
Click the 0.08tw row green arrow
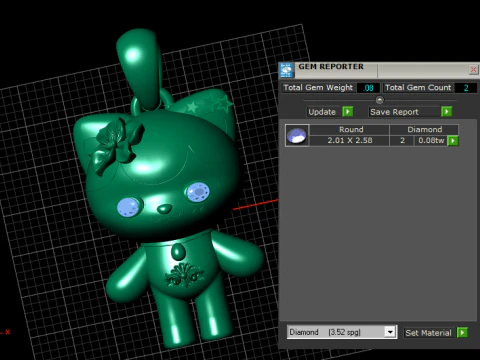(x=453, y=141)
